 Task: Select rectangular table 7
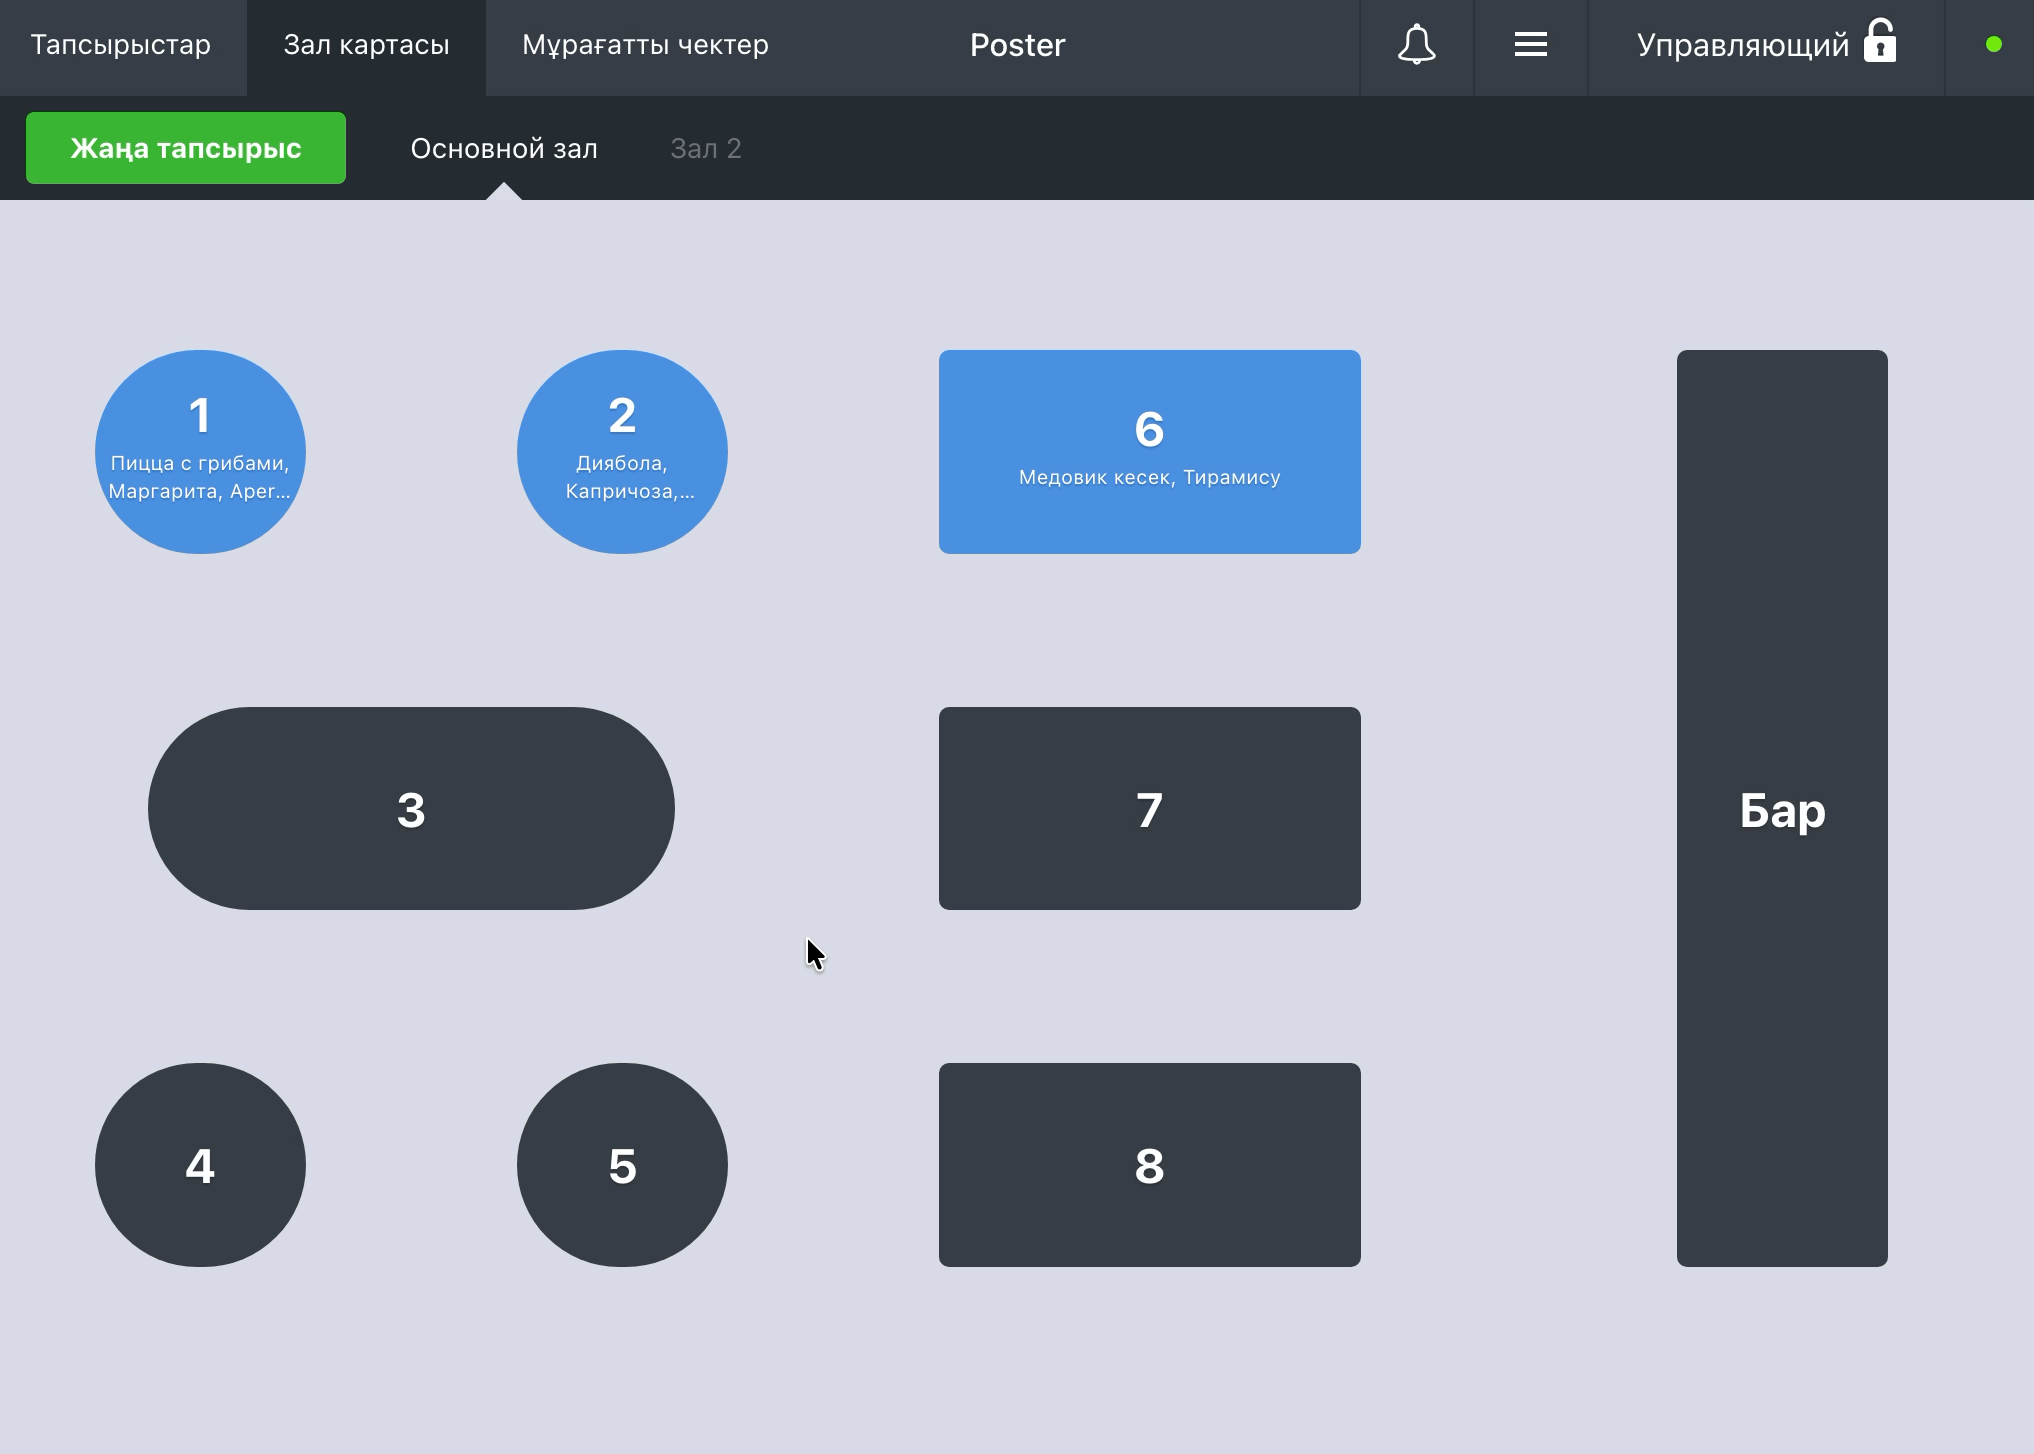click(1150, 809)
